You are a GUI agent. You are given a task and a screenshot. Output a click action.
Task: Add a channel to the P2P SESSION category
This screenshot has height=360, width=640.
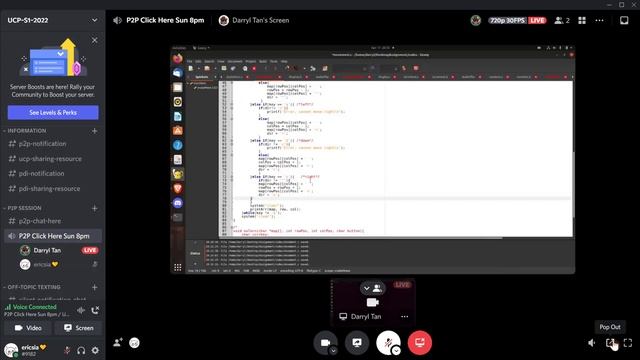click(x=95, y=208)
